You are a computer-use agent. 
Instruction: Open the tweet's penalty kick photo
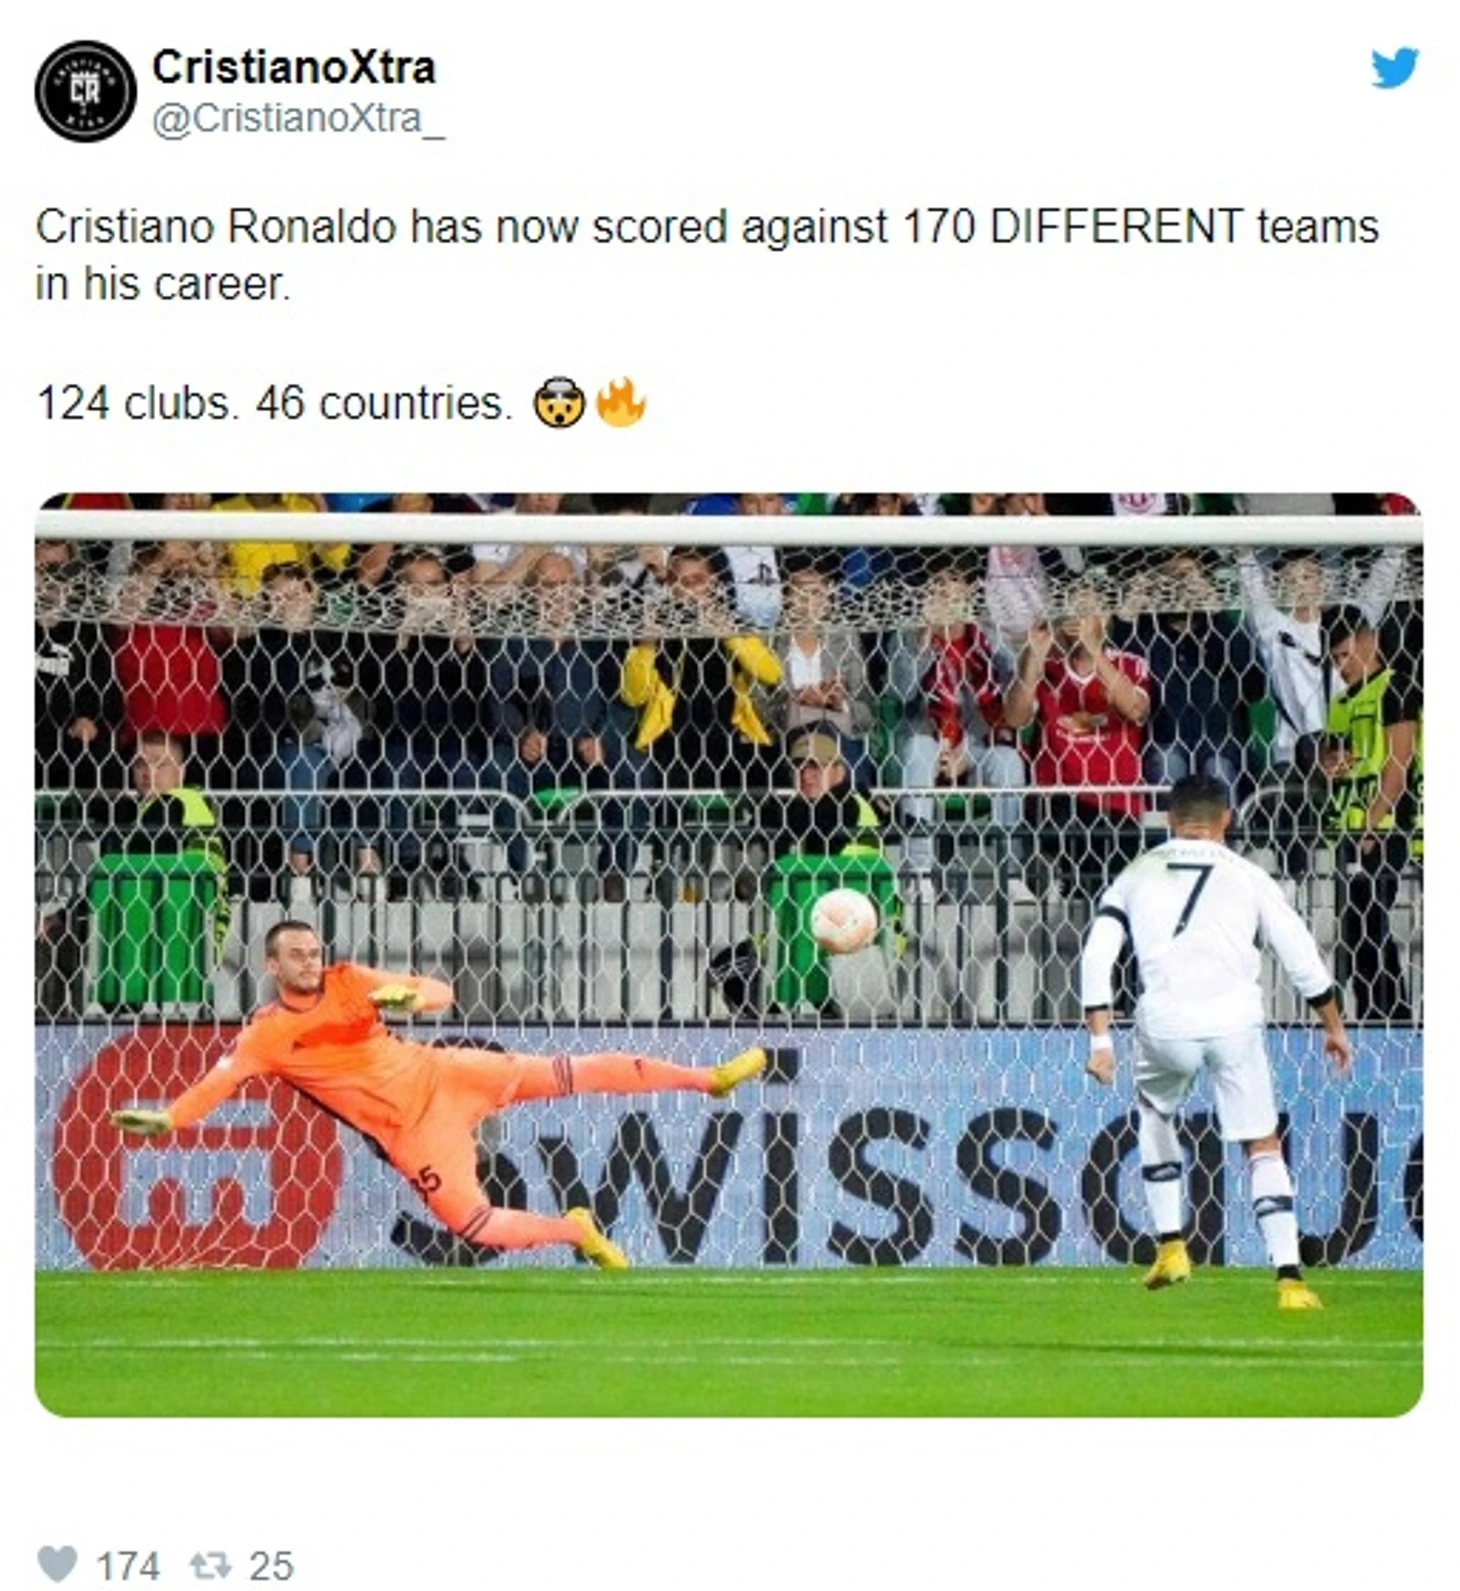729,955
